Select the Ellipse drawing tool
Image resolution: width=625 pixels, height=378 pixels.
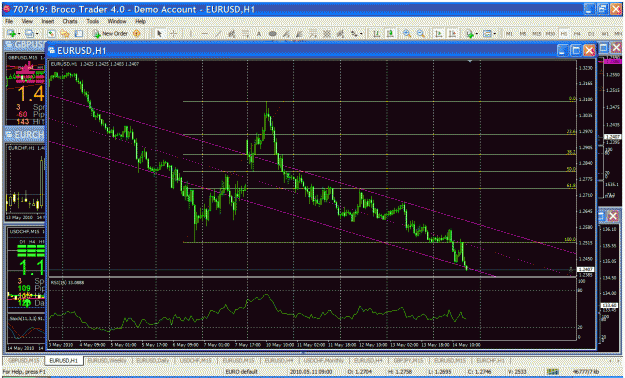click(273, 34)
